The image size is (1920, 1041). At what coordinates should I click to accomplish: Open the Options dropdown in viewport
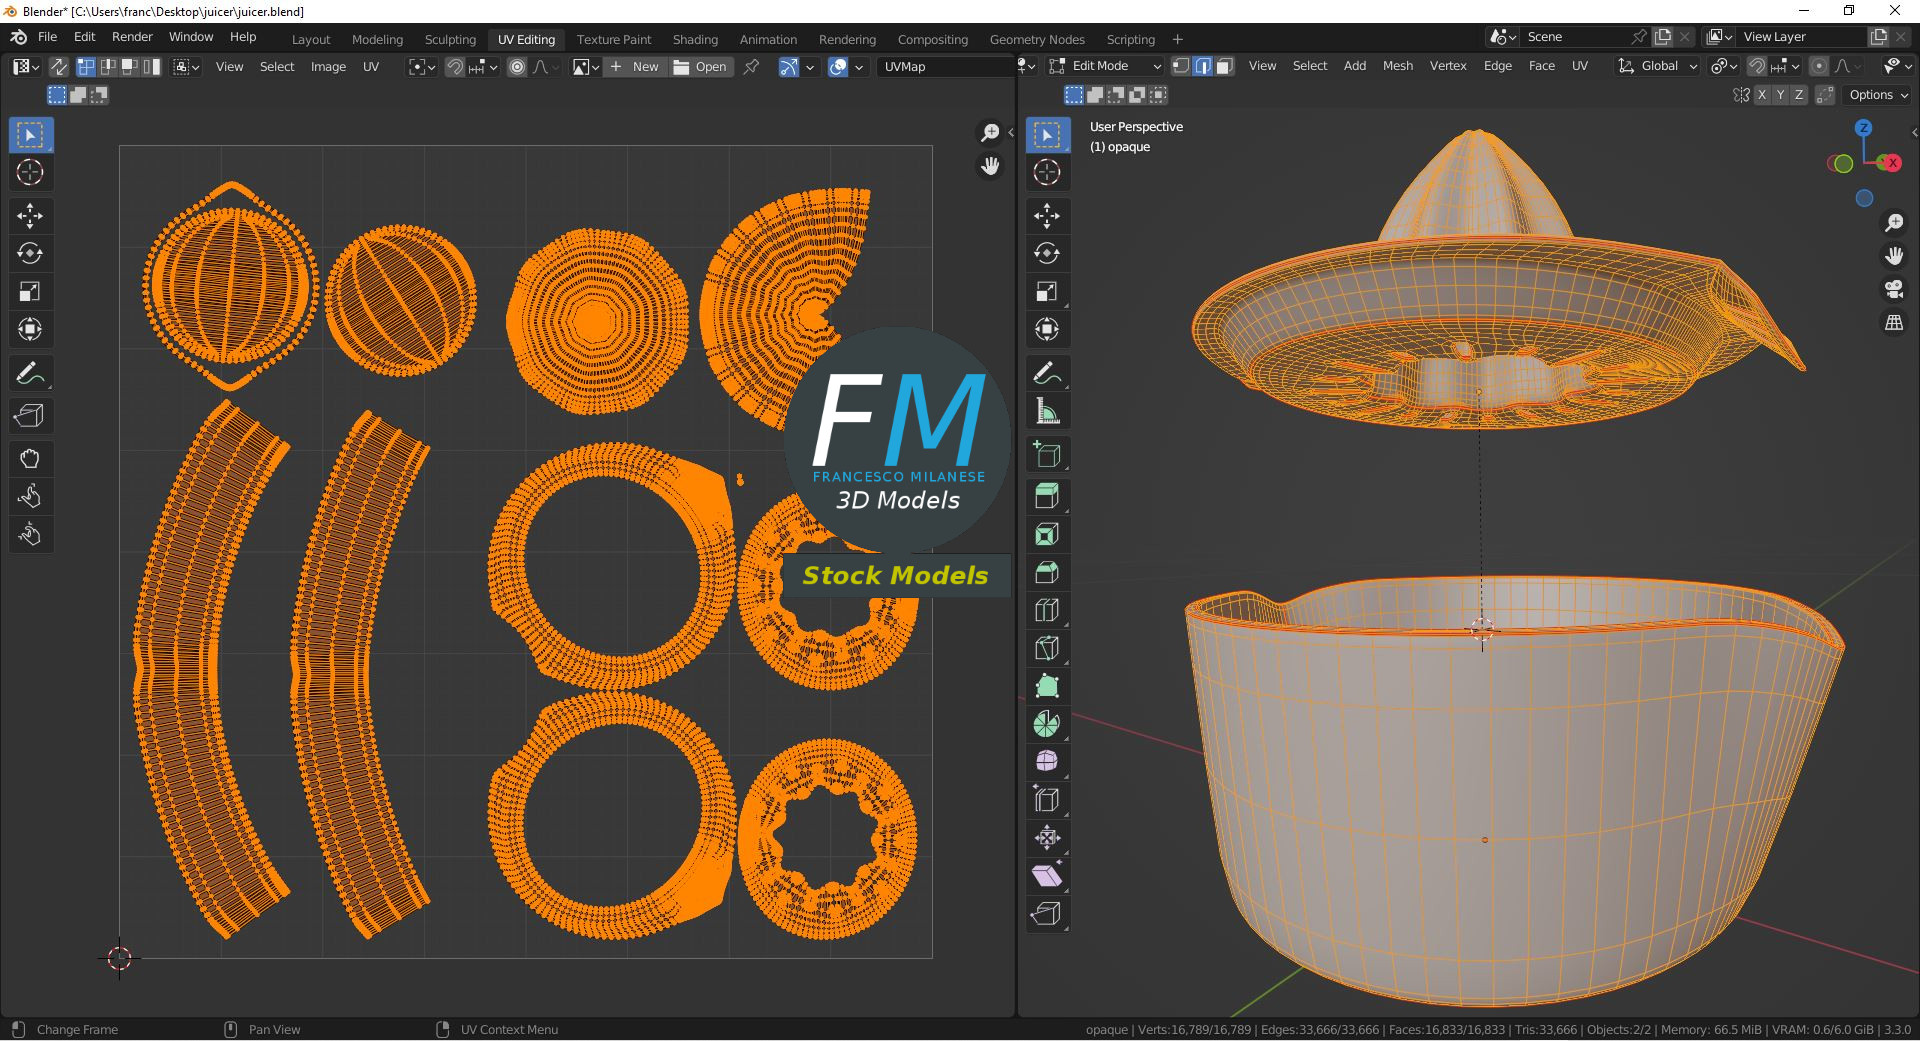click(1878, 95)
